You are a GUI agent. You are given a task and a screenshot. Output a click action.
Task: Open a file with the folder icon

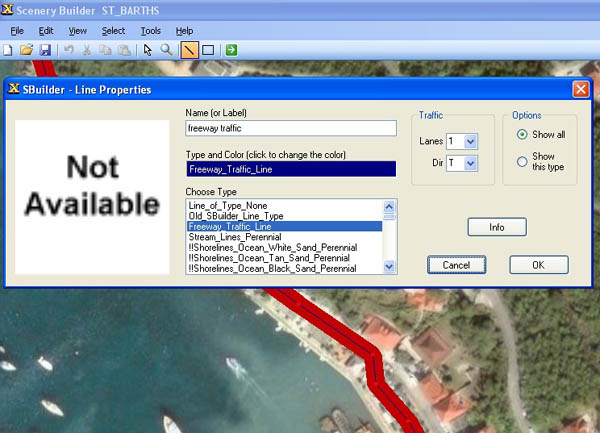click(x=26, y=50)
